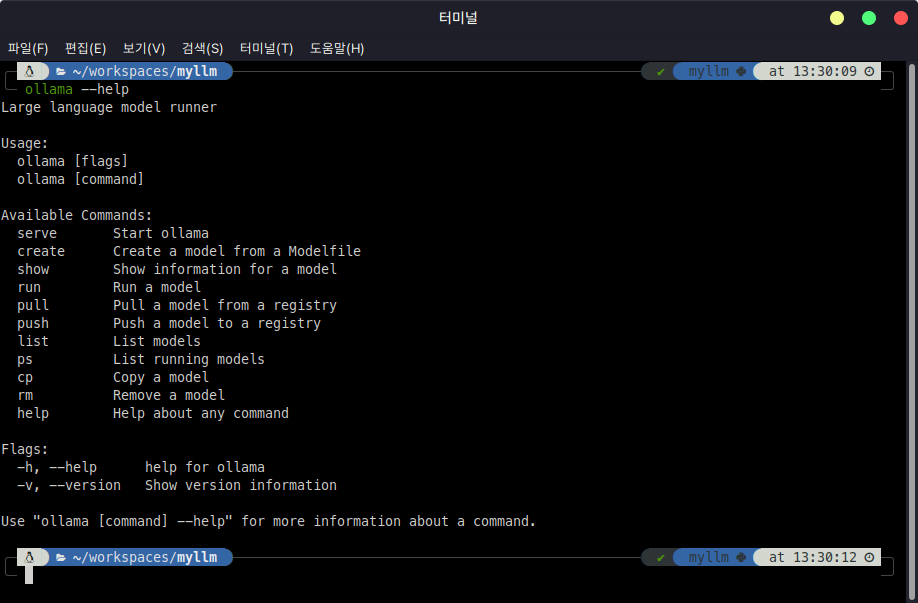Click the terminal vertical scrollbar
The width and height of the screenshot is (918, 603).
pos(912,331)
